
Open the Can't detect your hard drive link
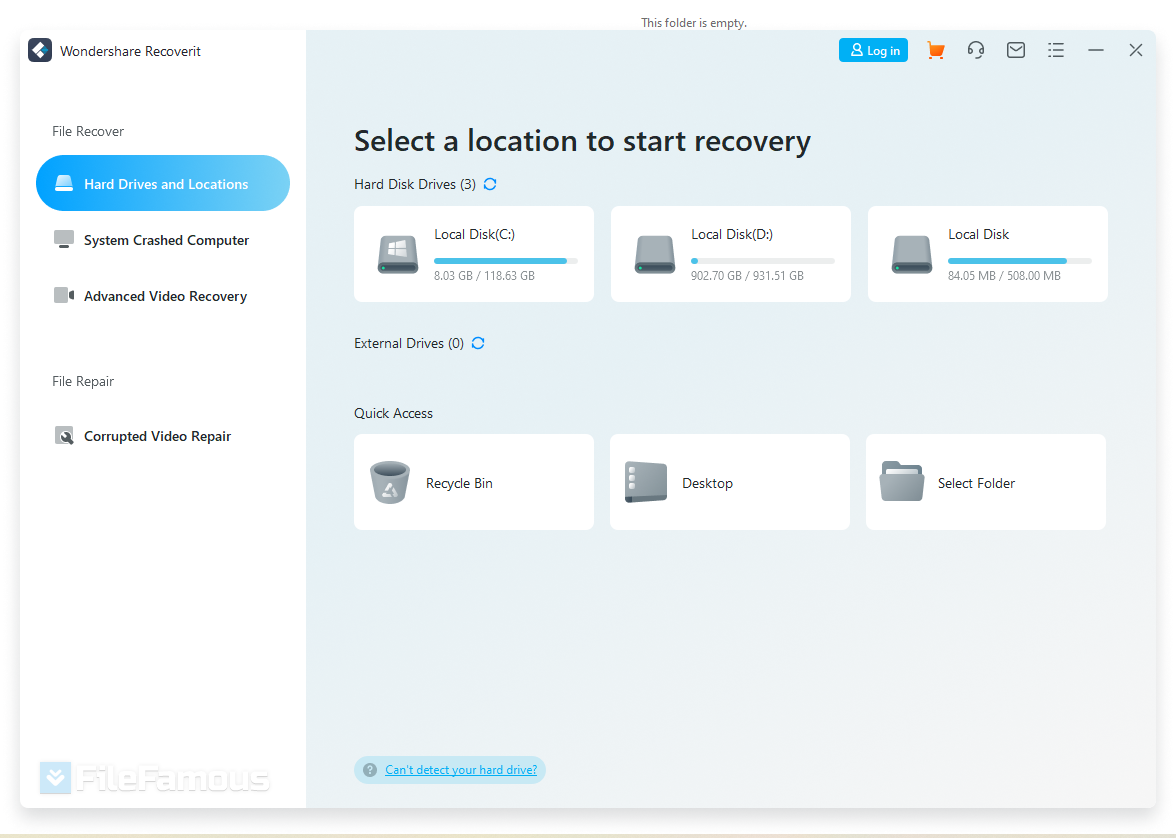coord(460,770)
